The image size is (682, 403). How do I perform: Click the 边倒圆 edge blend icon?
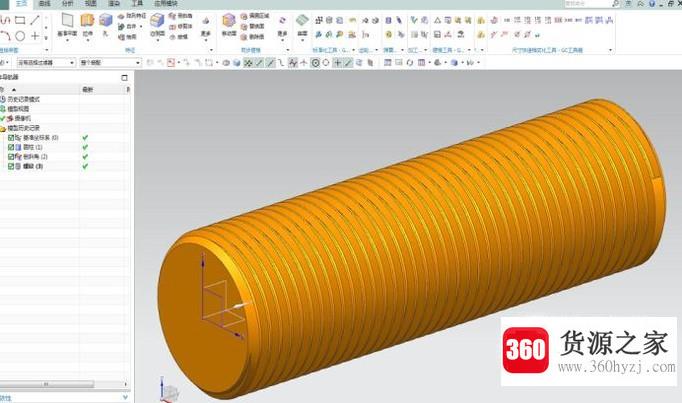(x=157, y=20)
